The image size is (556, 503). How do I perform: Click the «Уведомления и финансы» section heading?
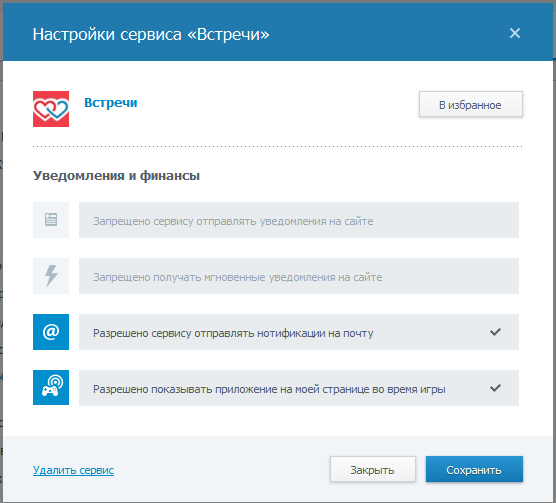point(116,175)
